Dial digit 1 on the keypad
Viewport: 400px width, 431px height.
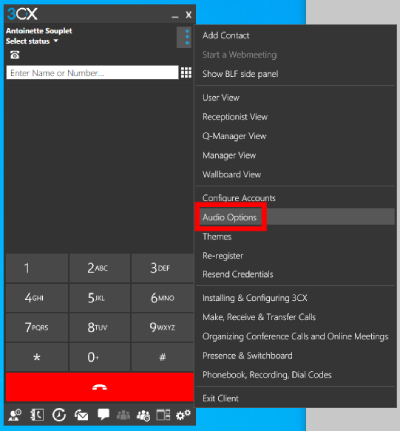coord(37,268)
